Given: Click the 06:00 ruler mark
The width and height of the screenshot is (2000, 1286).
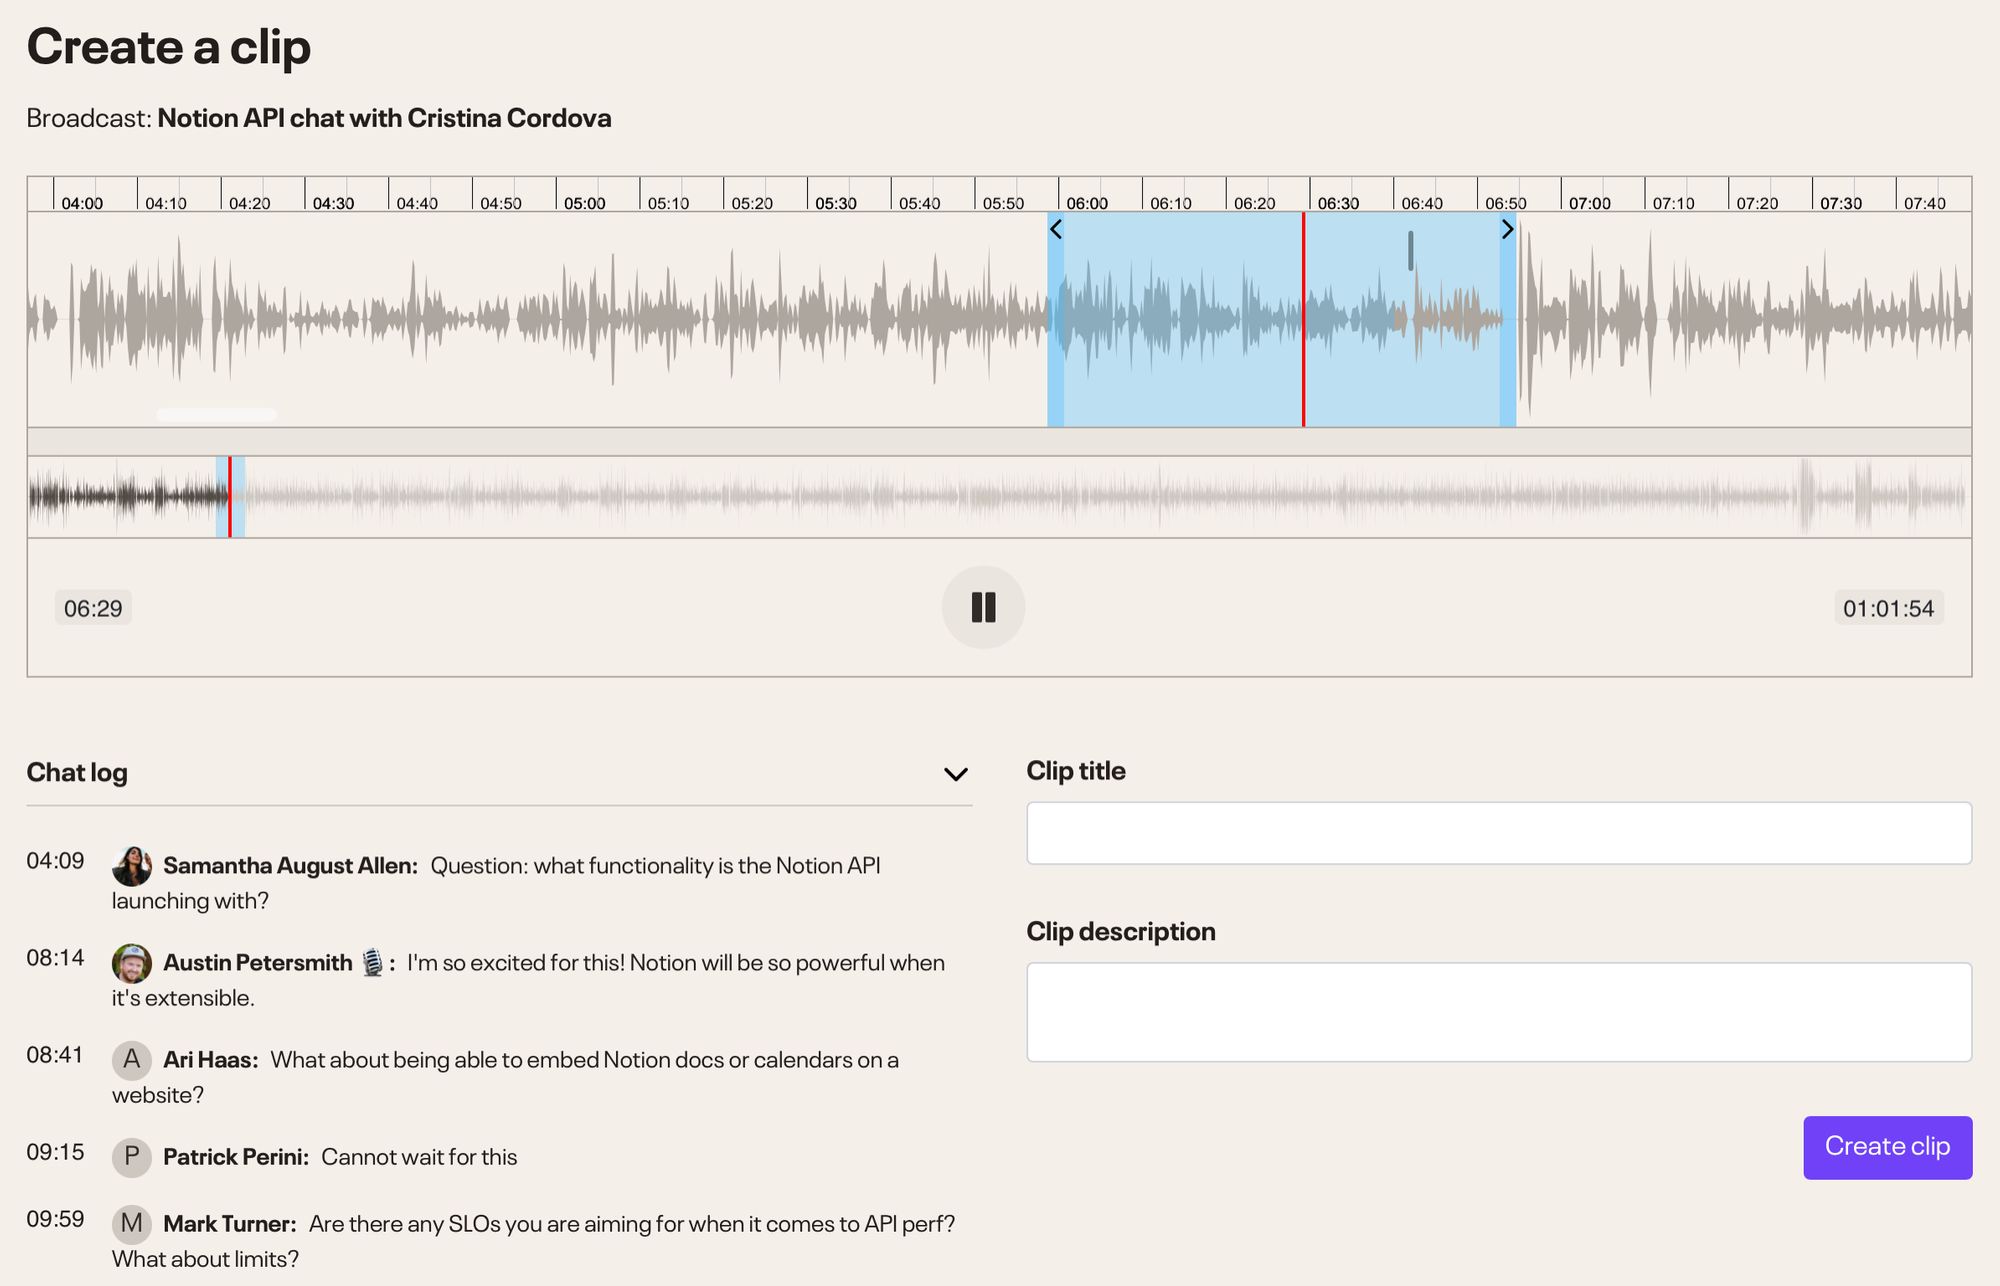Looking at the screenshot, I should pos(1087,203).
